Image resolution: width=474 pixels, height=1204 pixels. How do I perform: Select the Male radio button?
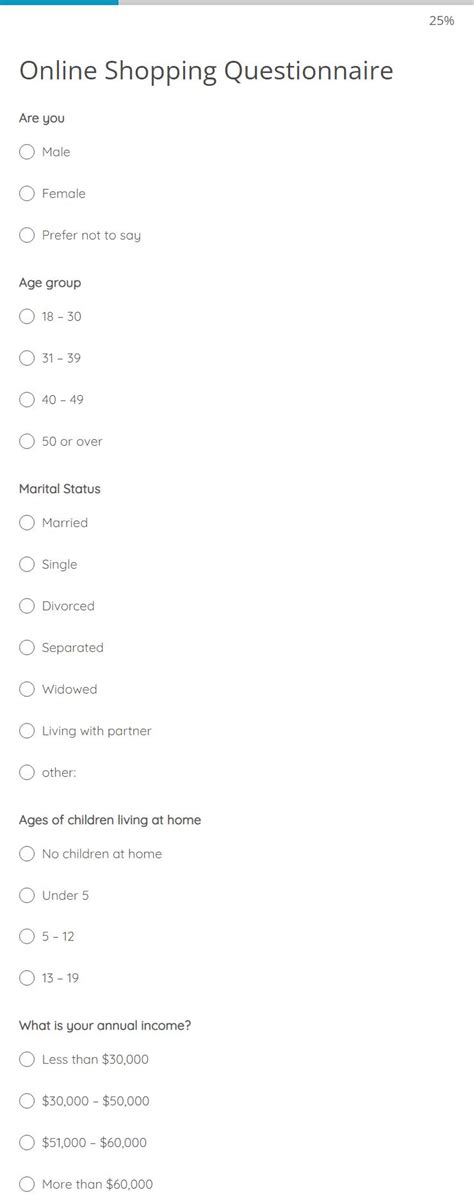[27, 152]
